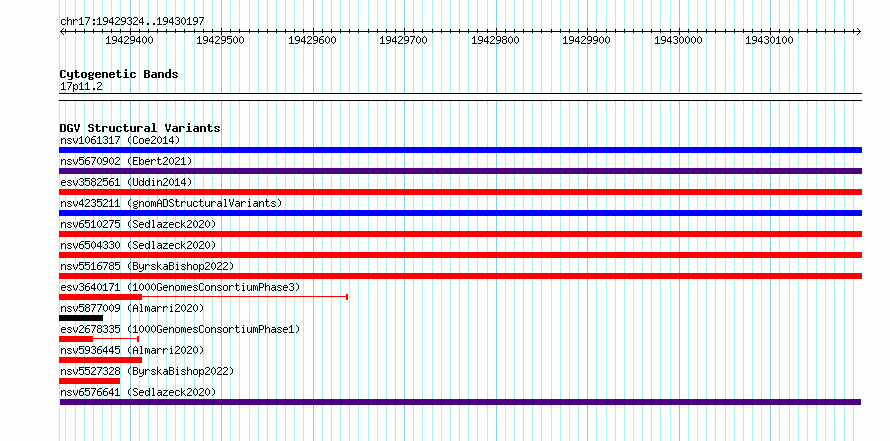The height and width of the screenshot is (441, 890).
Task: Click ruler position 19429500
Action: (x=220, y=40)
